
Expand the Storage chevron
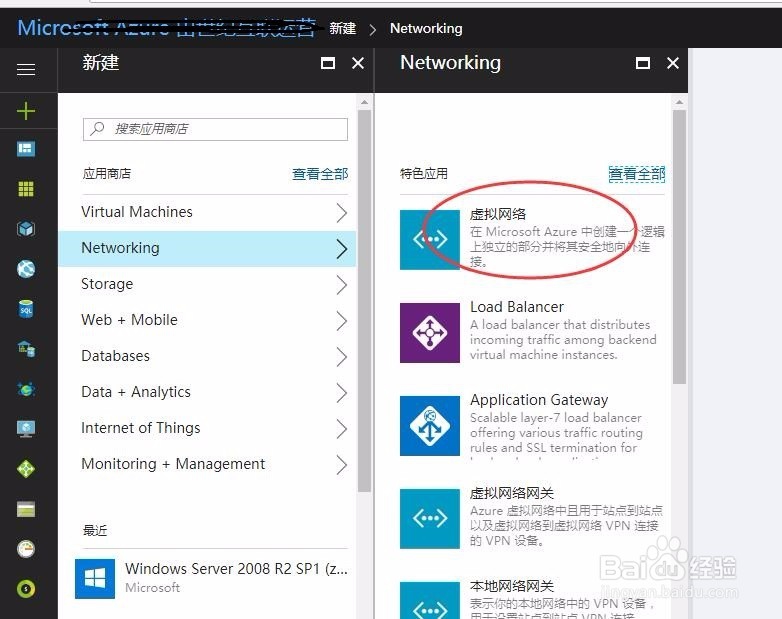tap(342, 285)
